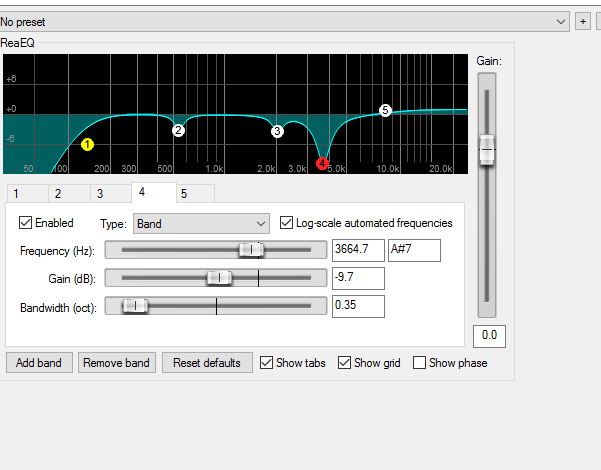Viewport: 601px width, 470px height.
Task: Click the gain value field -9.7
Action: (358, 278)
